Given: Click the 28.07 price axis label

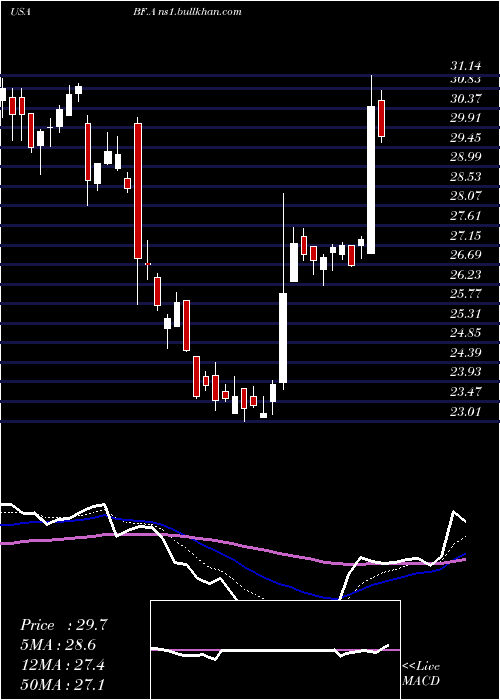Looking at the screenshot, I should click(466, 196).
